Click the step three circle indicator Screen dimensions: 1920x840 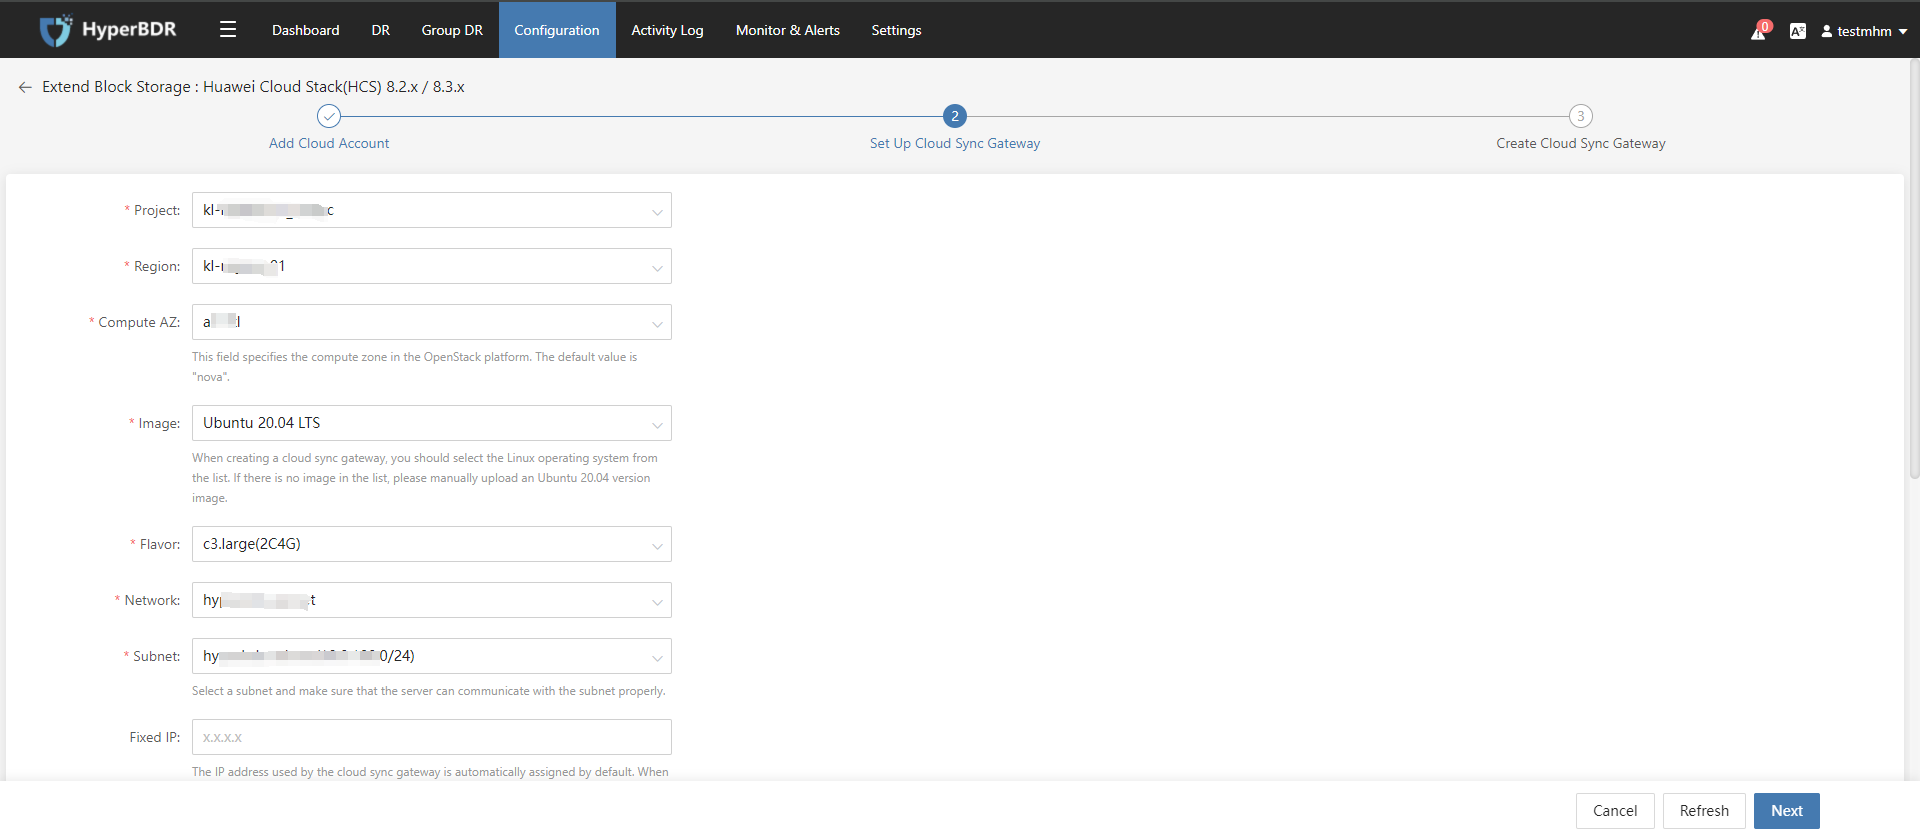tap(1581, 116)
